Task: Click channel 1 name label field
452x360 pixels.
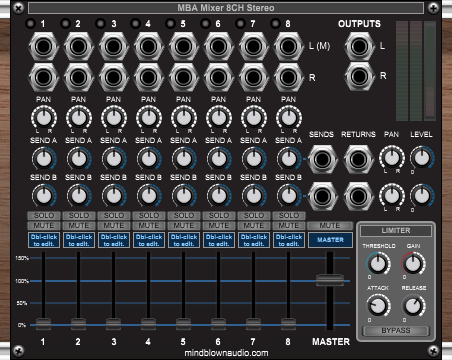Action: [x=44, y=240]
